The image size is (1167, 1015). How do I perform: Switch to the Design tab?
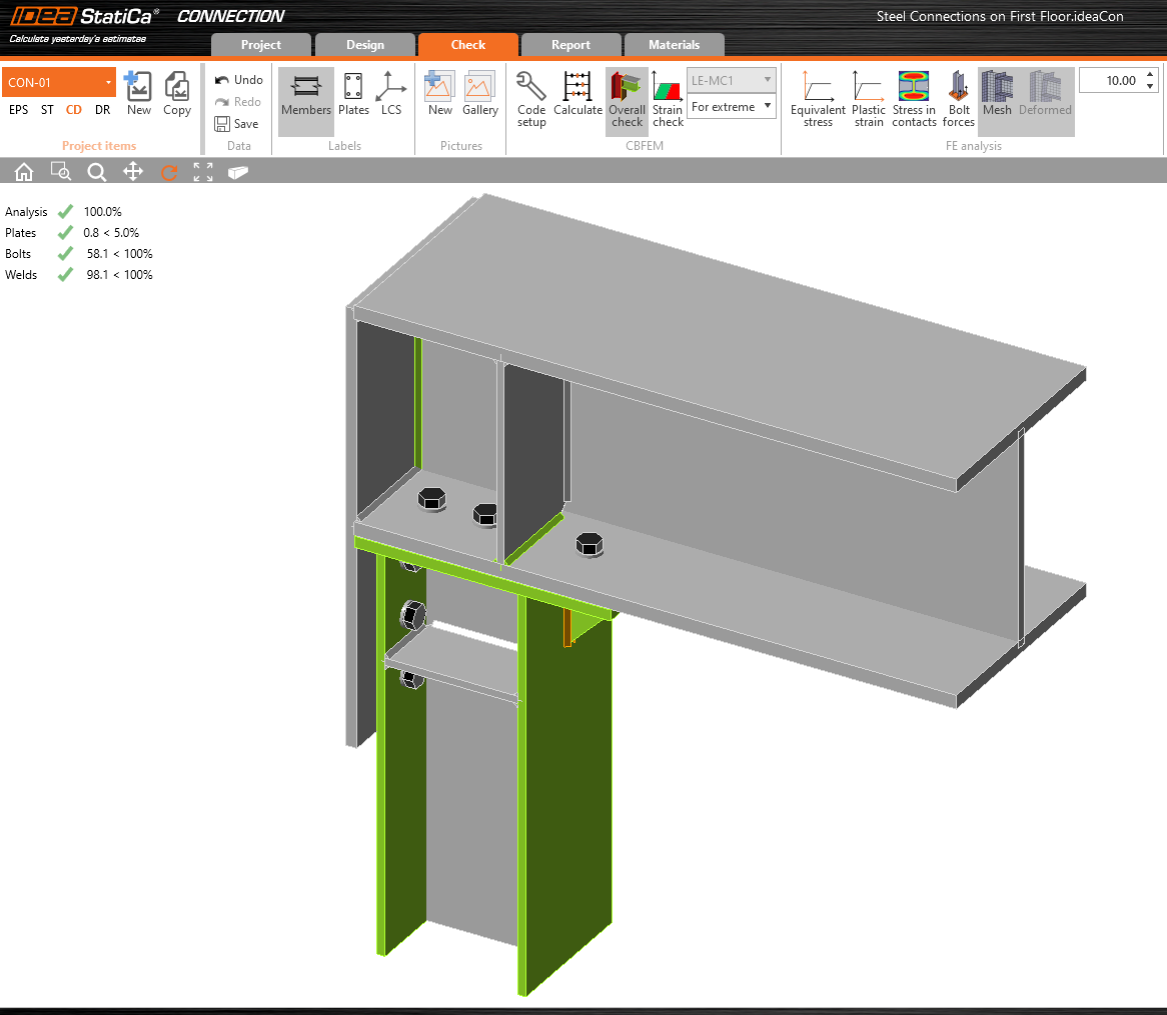364,45
